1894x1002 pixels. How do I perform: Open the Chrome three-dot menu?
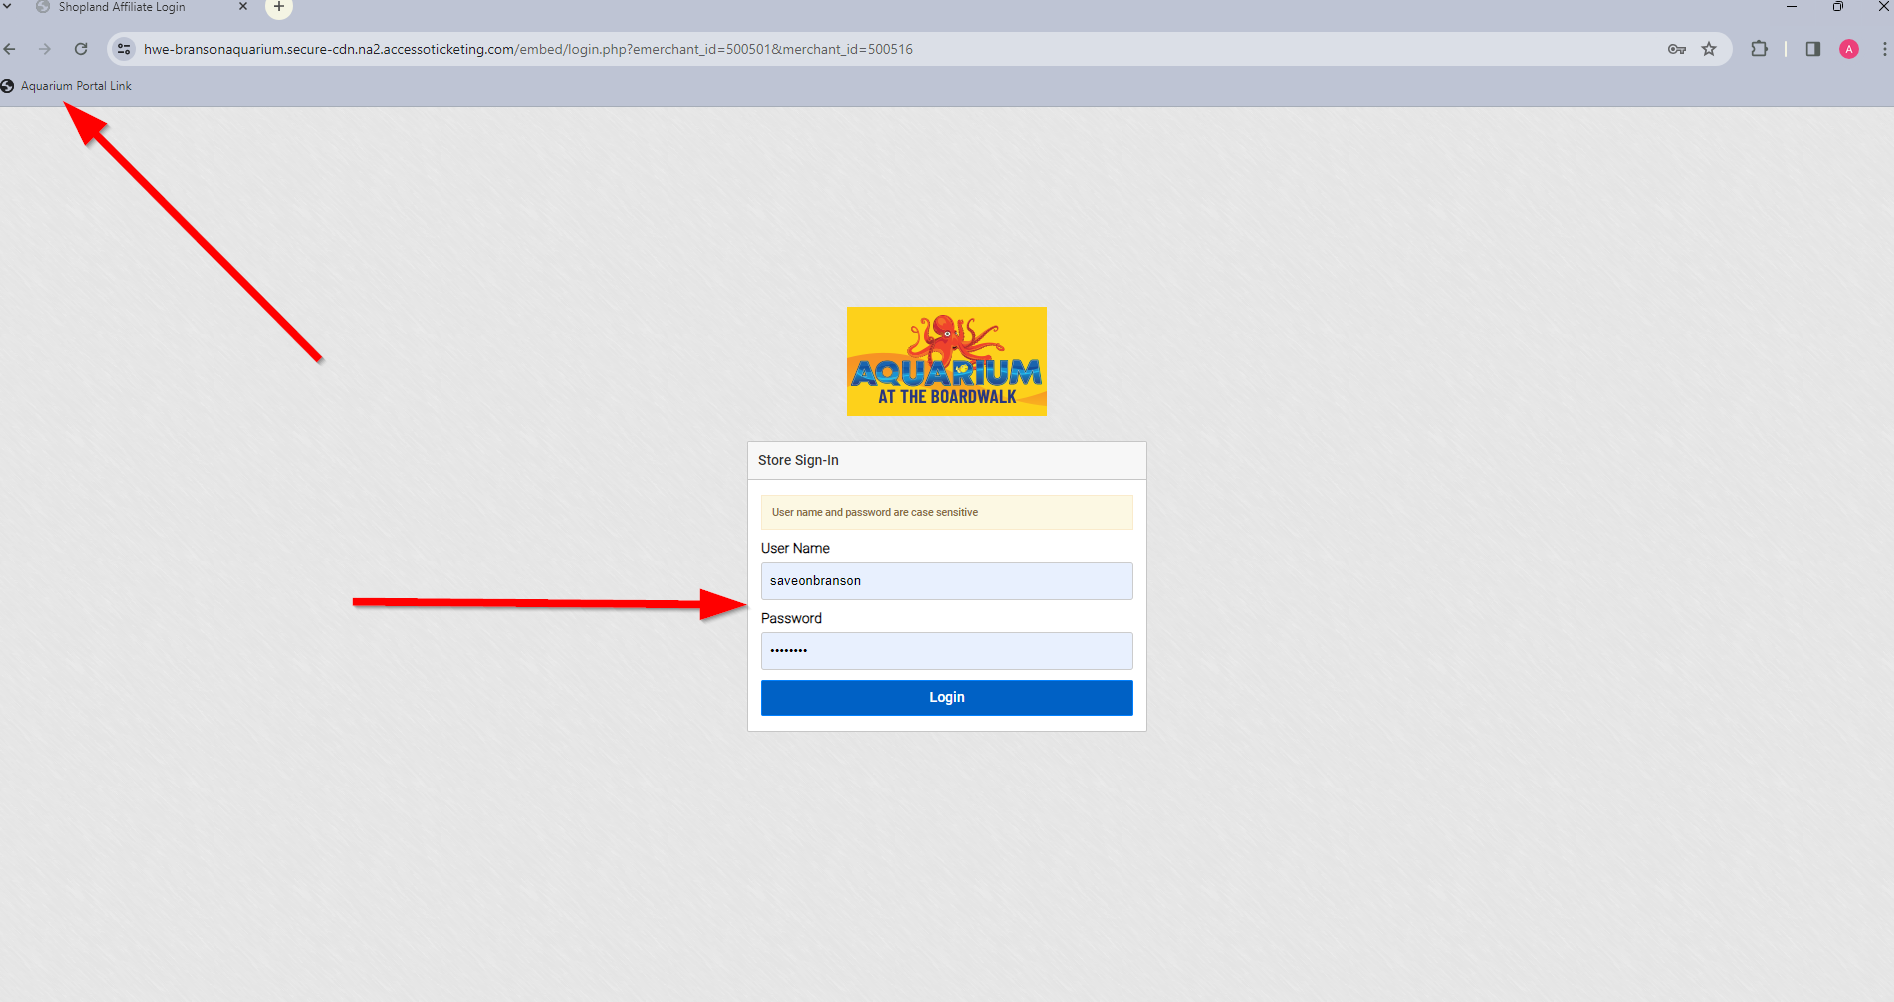(x=1884, y=49)
